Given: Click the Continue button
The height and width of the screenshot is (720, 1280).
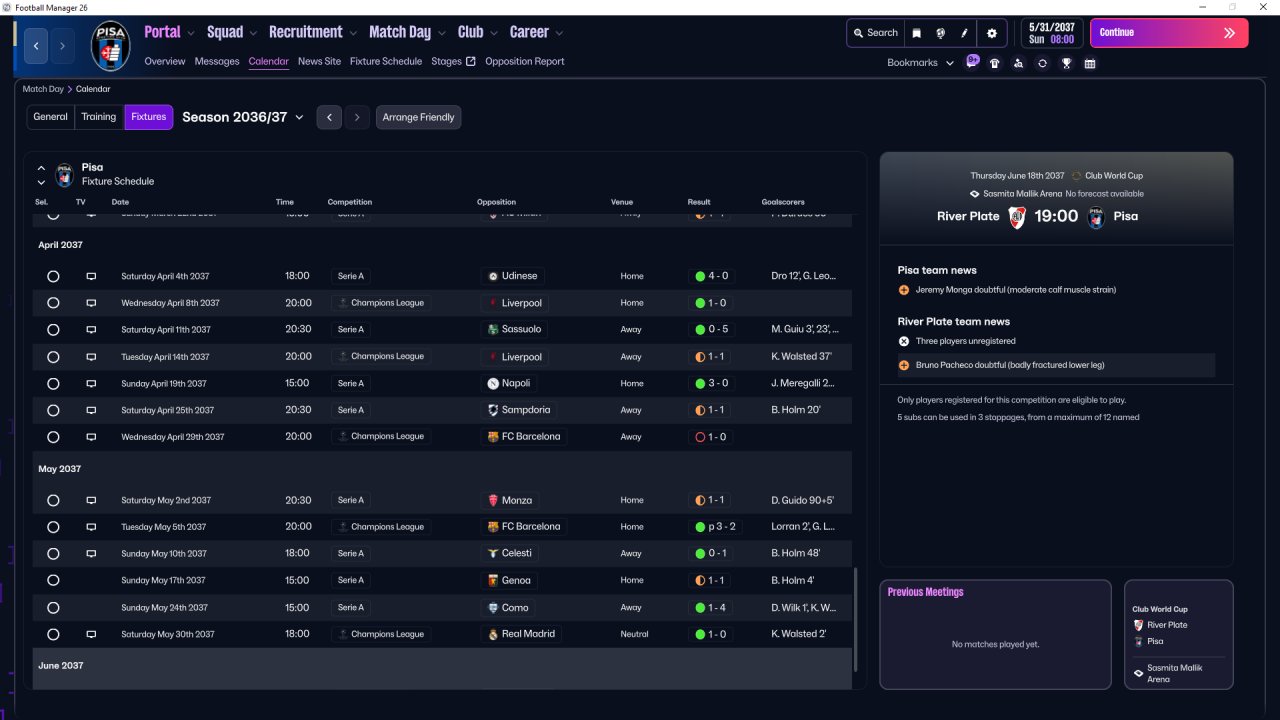Looking at the screenshot, I should pos(1169,33).
